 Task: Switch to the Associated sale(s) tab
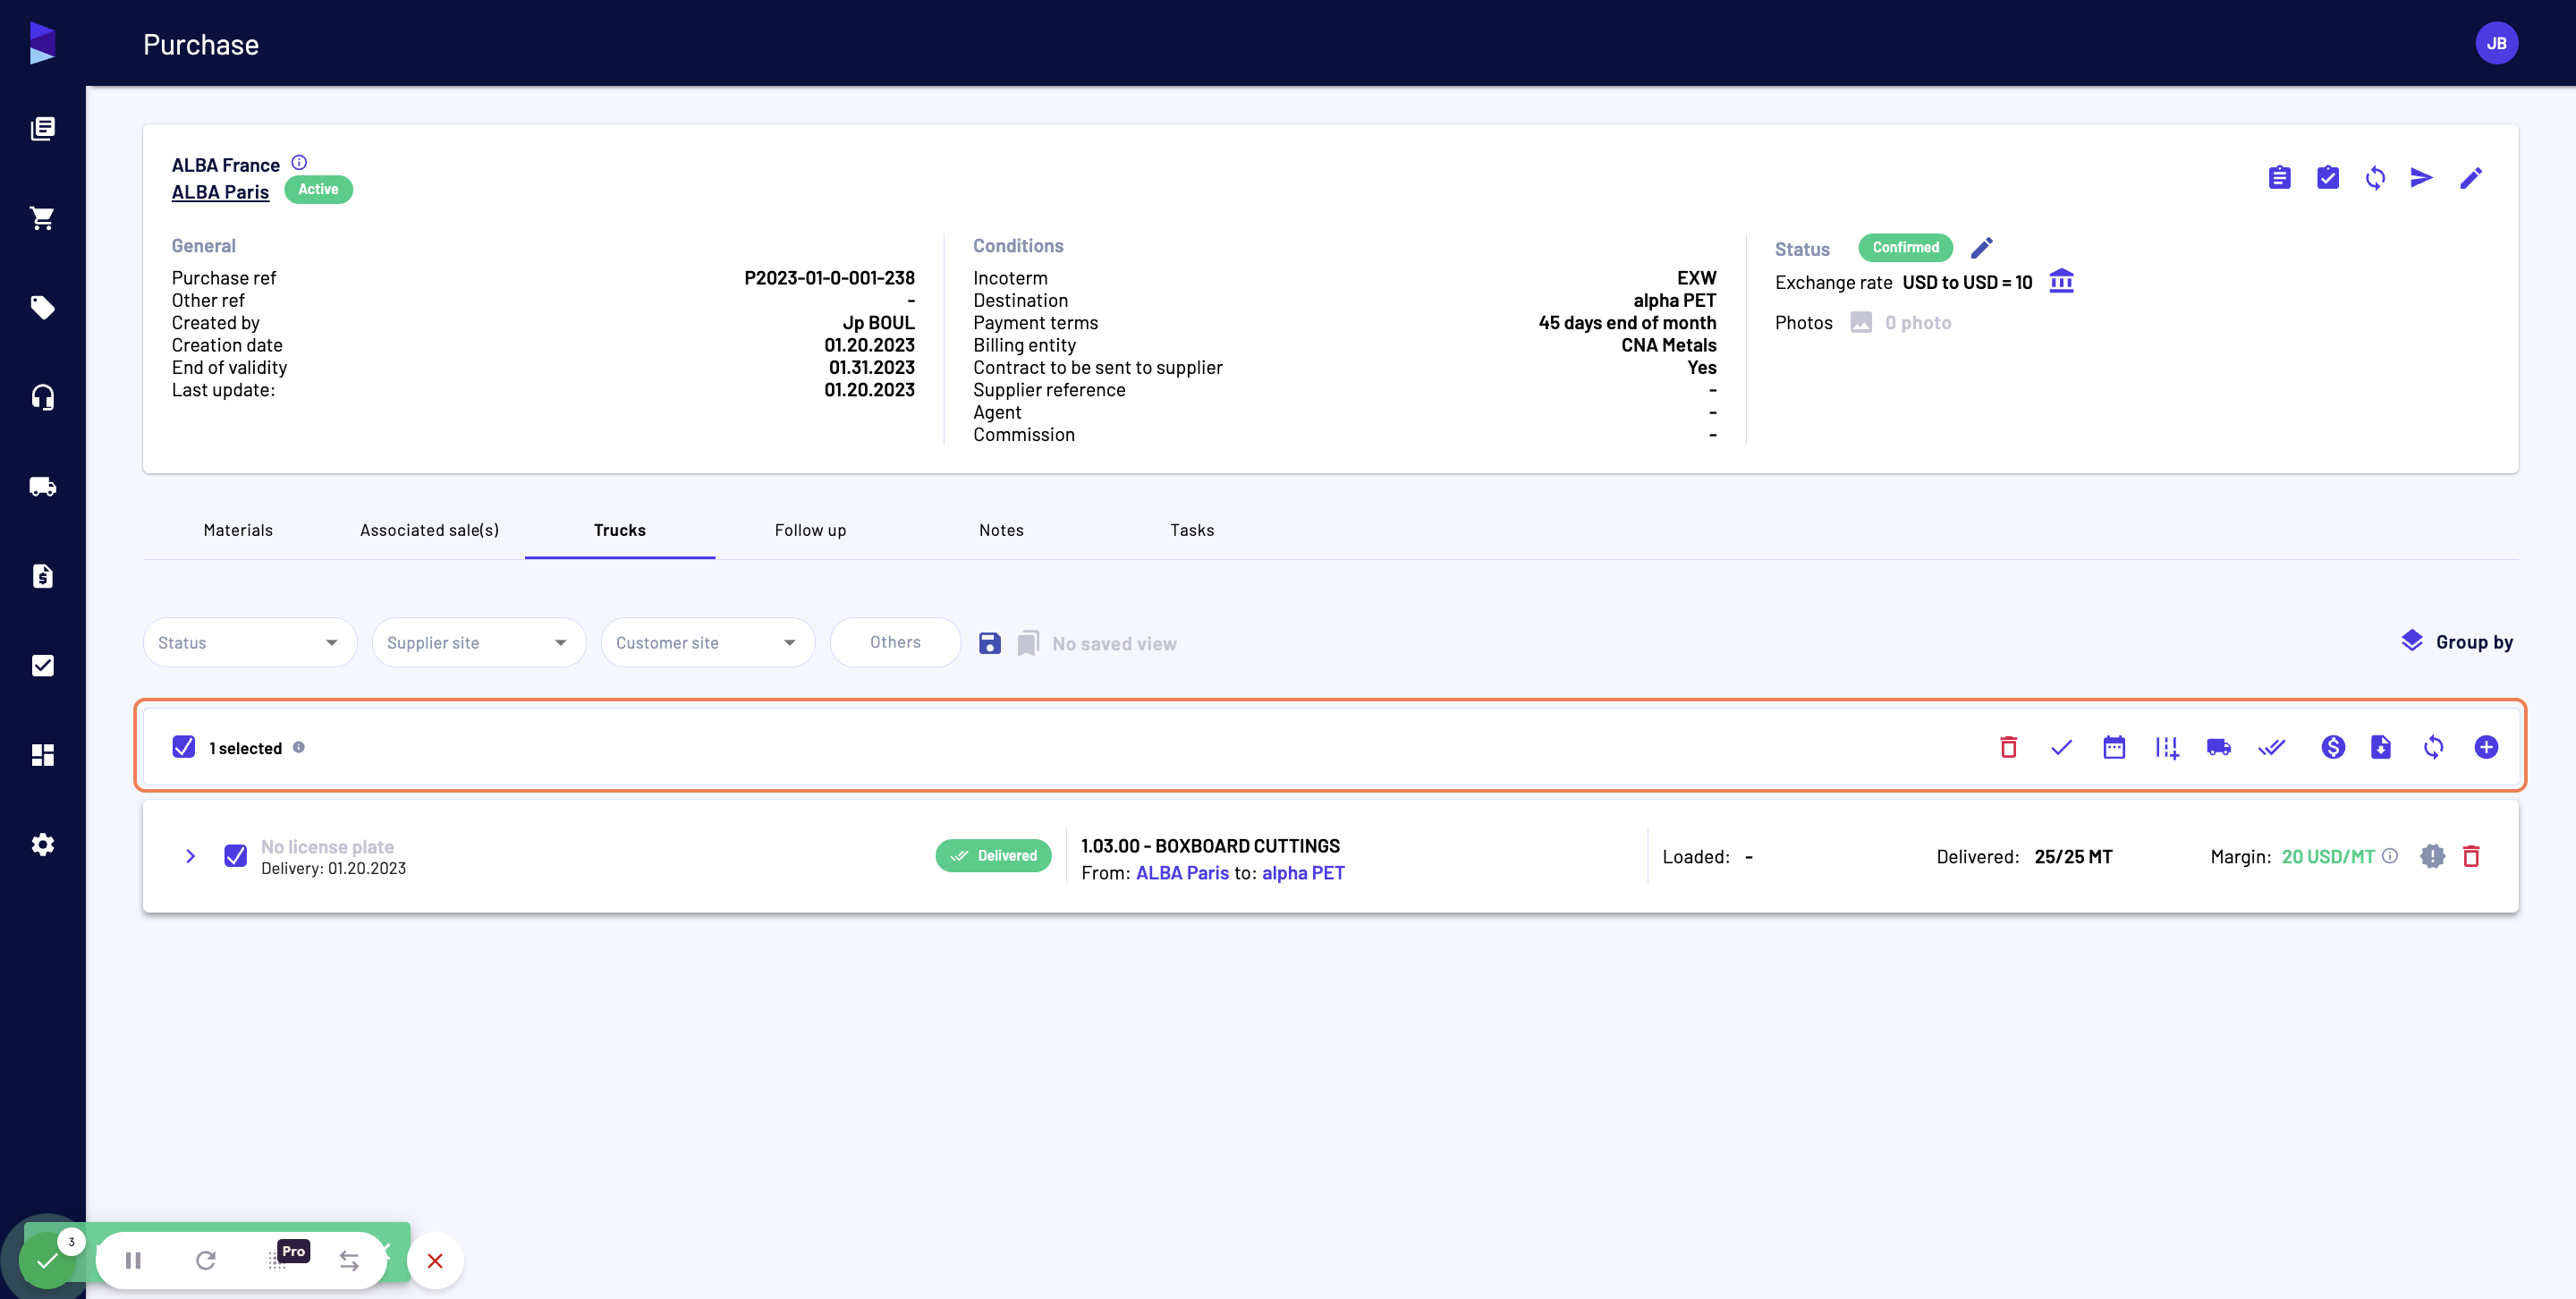[429, 530]
